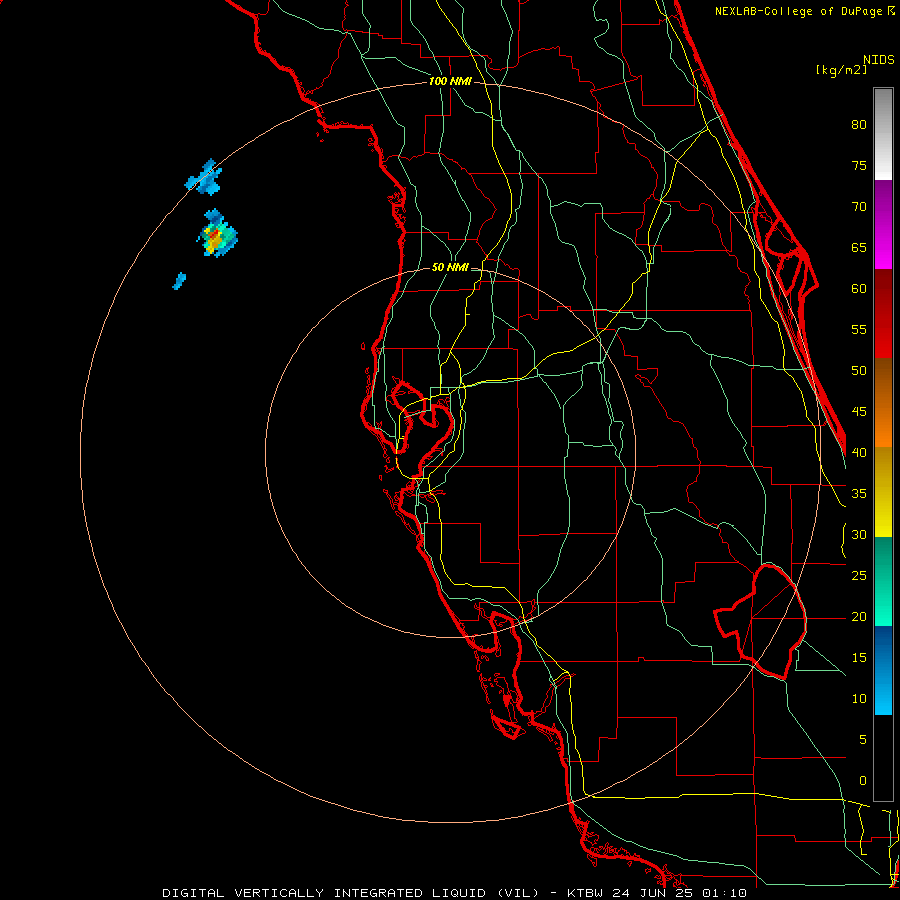Click the smallest blue echo below the storm cell
The width and height of the screenshot is (900, 900).
coord(179,281)
